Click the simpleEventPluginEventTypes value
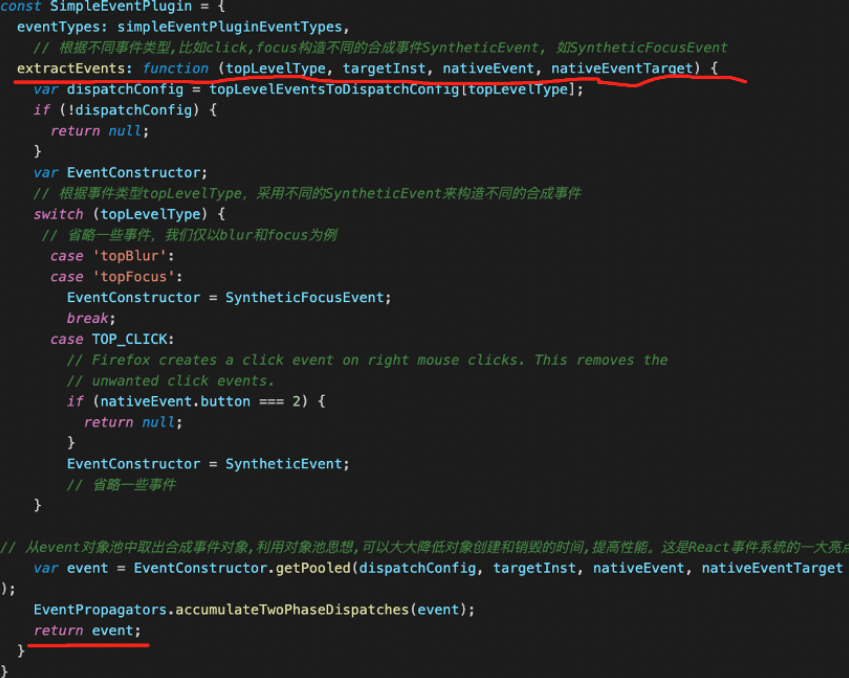 230,27
